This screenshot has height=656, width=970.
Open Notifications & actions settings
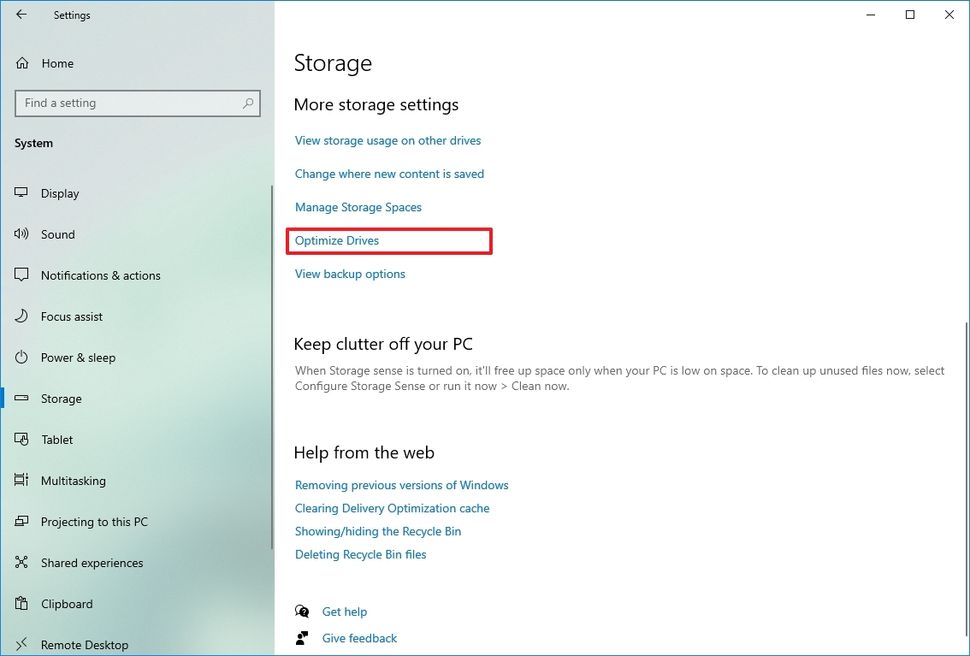click(101, 275)
